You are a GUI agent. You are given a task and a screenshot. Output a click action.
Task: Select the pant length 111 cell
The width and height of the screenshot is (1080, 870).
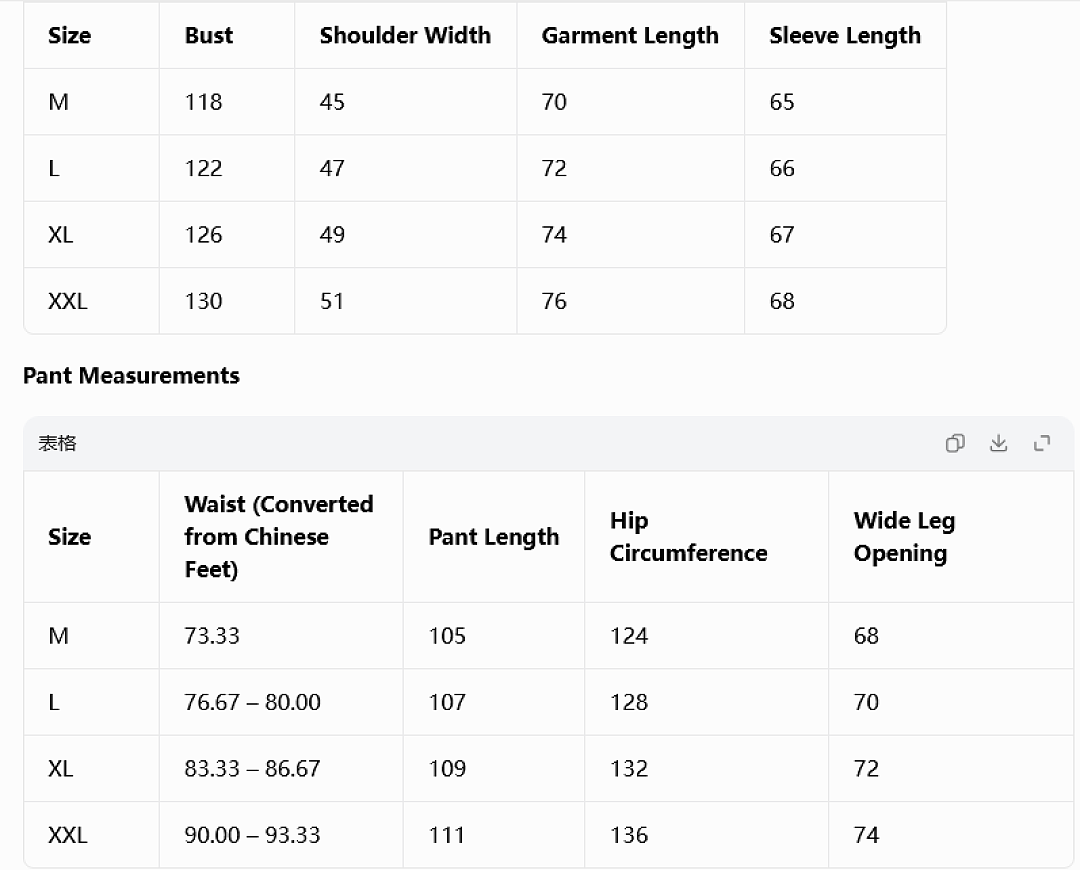click(494, 835)
